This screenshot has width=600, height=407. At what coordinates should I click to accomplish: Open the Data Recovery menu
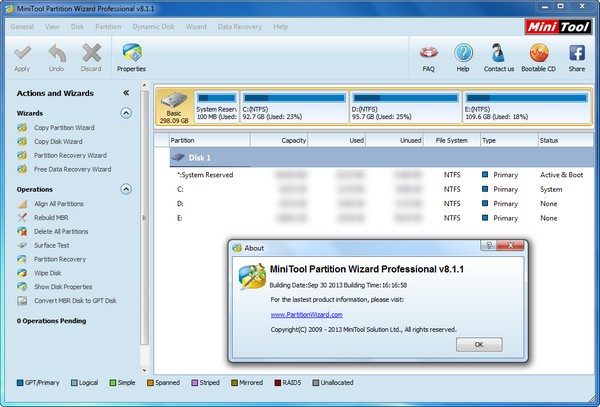[x=240, y=27]
